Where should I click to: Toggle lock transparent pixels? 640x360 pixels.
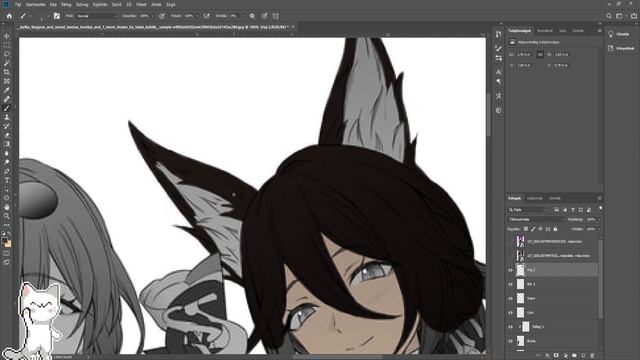[526, 229]
